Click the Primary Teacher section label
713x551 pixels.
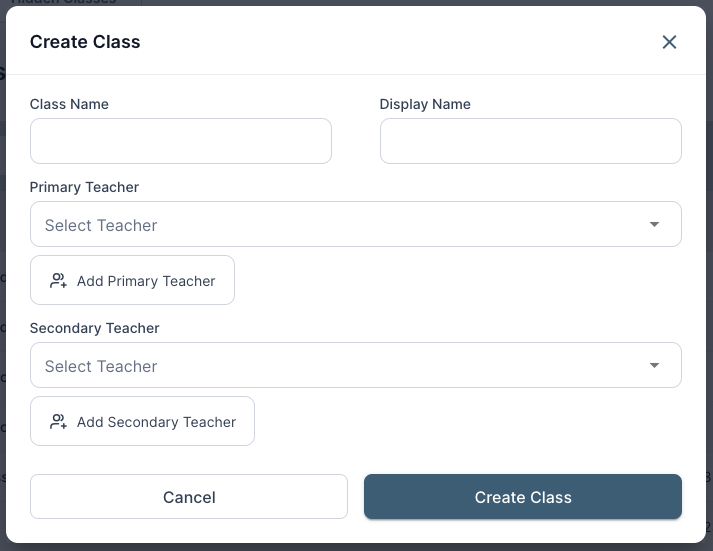pos(84,187)
